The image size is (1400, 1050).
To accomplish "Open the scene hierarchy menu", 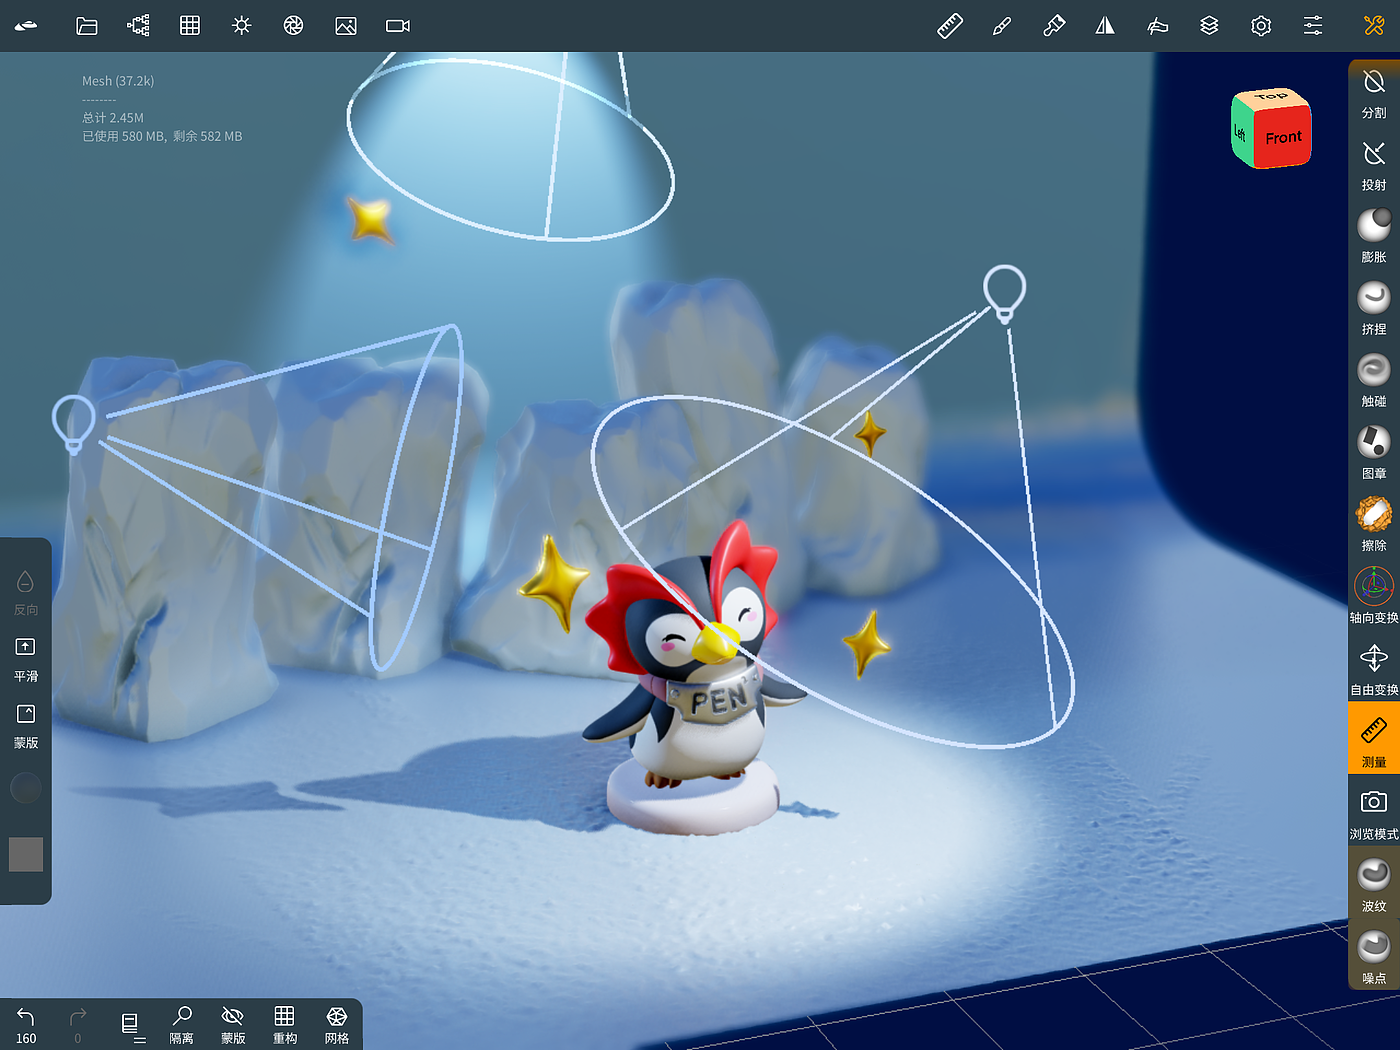I will coord(139,26).
